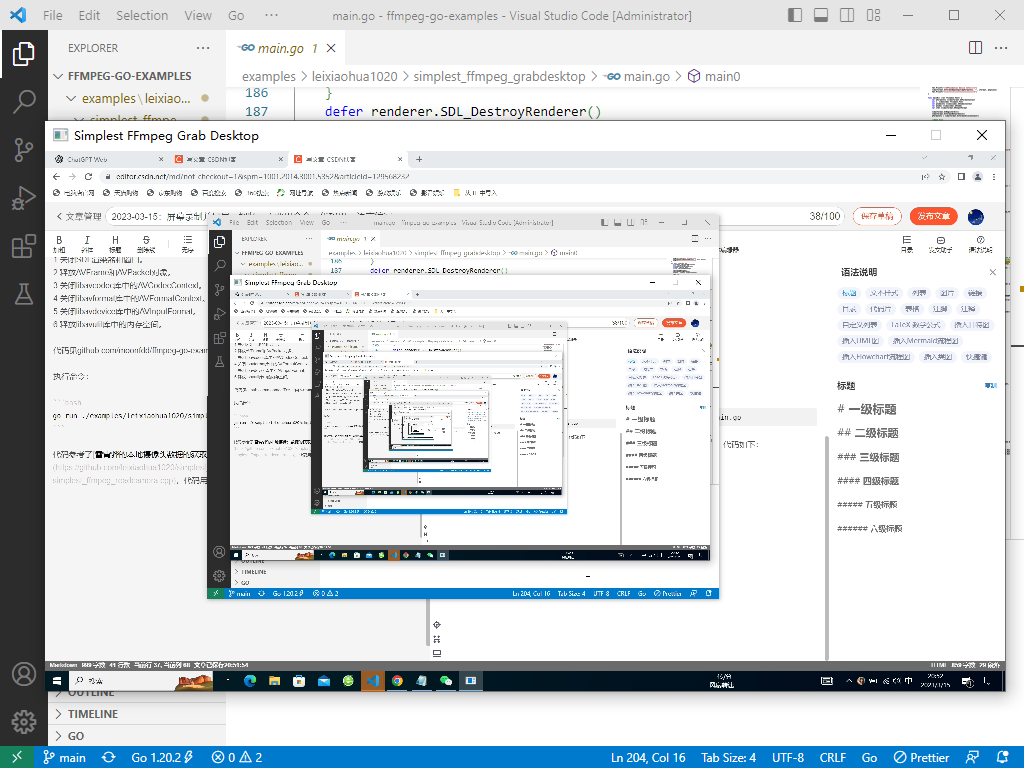The width and height of the screenshot is (1024, 768).
Task: Open the main.go breadcrumb dropdown
Action: pyautogui.click(x=637, y=76)
